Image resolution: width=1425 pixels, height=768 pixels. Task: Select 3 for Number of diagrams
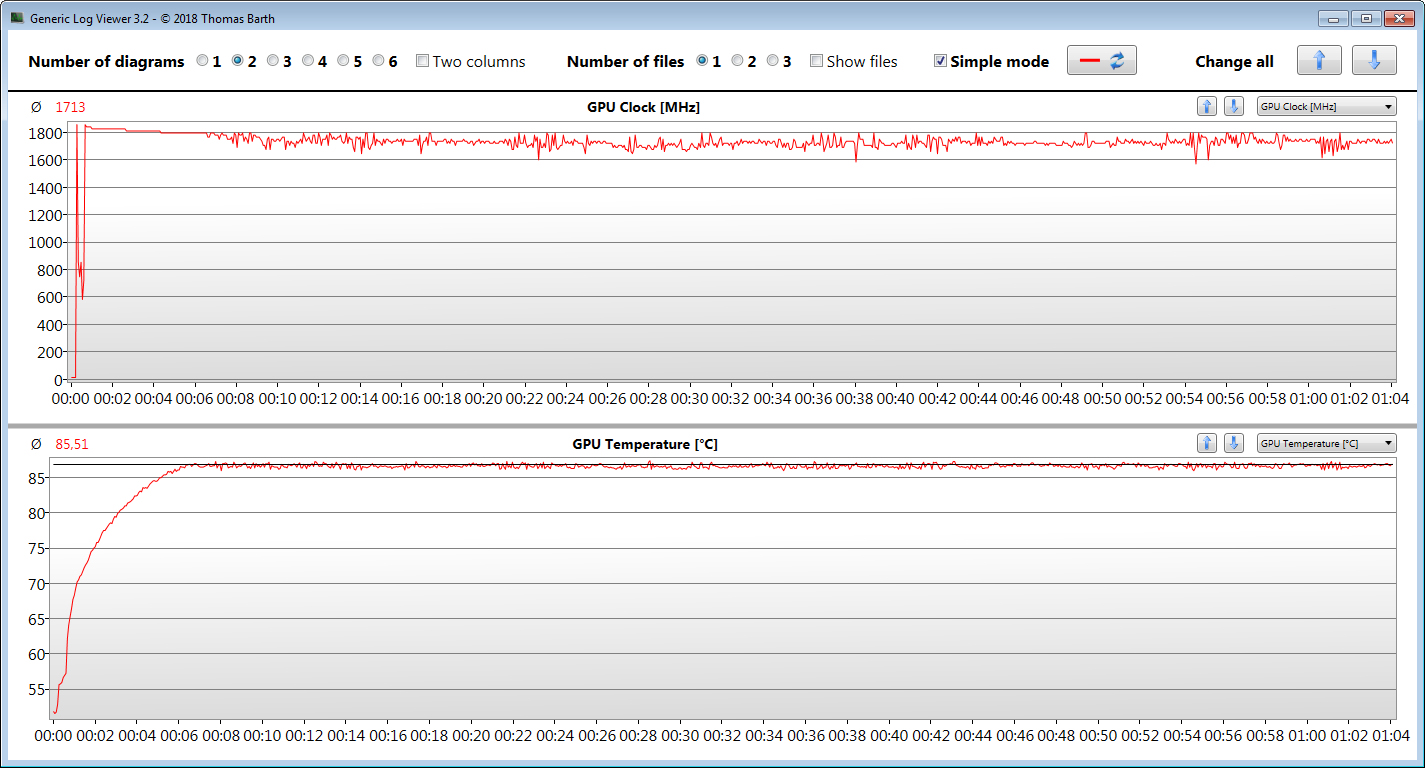click(273, 61)
